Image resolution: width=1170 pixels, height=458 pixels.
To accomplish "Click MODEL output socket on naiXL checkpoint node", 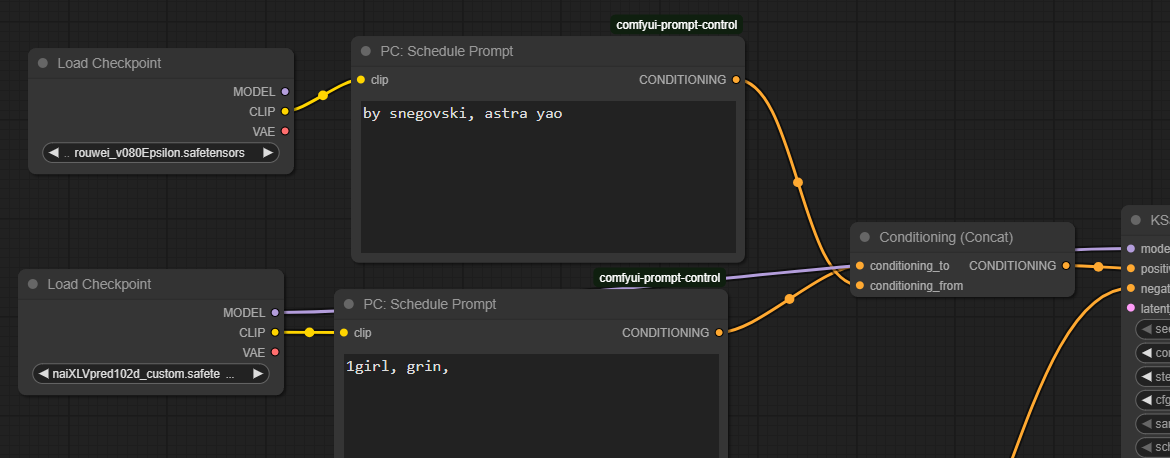I will 275,313.
